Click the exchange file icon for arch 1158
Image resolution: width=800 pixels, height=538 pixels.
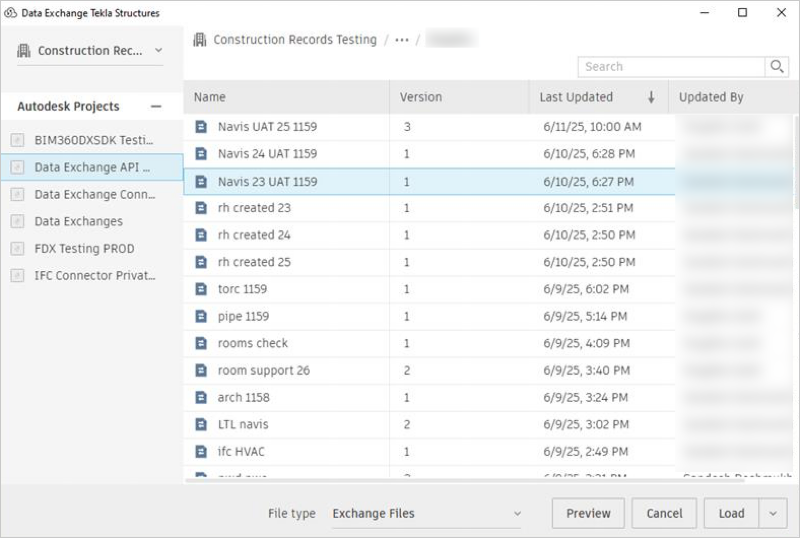[202, 397]
